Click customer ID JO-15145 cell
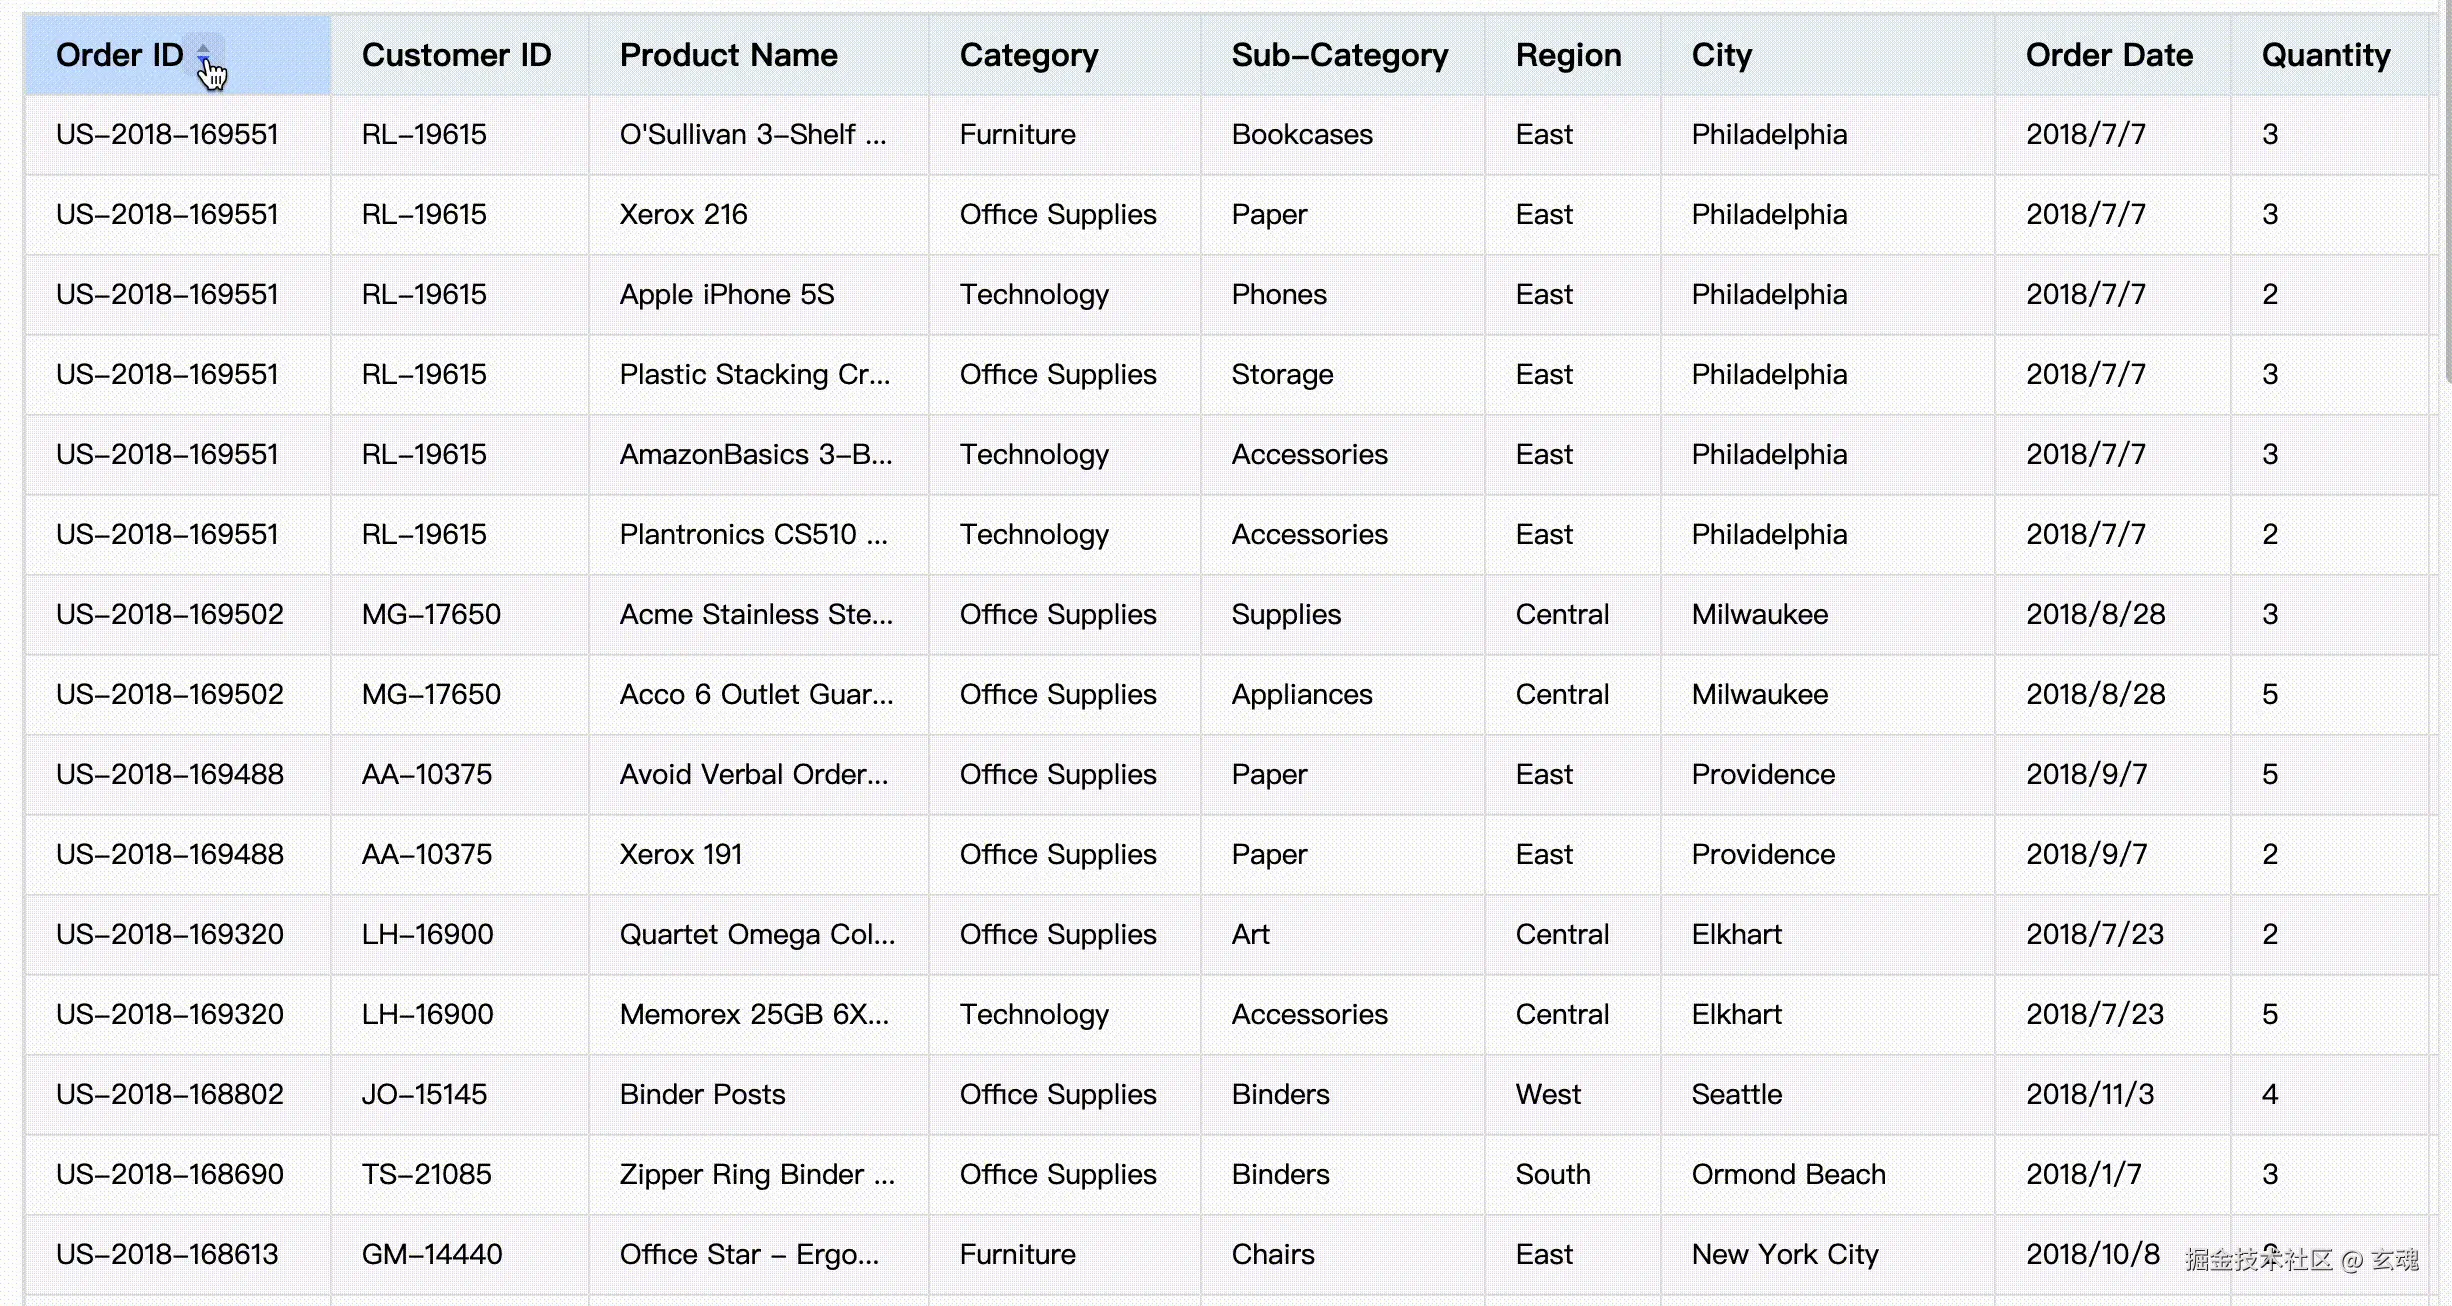The height and width of the screenshot is (1306, 2452). 424,1094
